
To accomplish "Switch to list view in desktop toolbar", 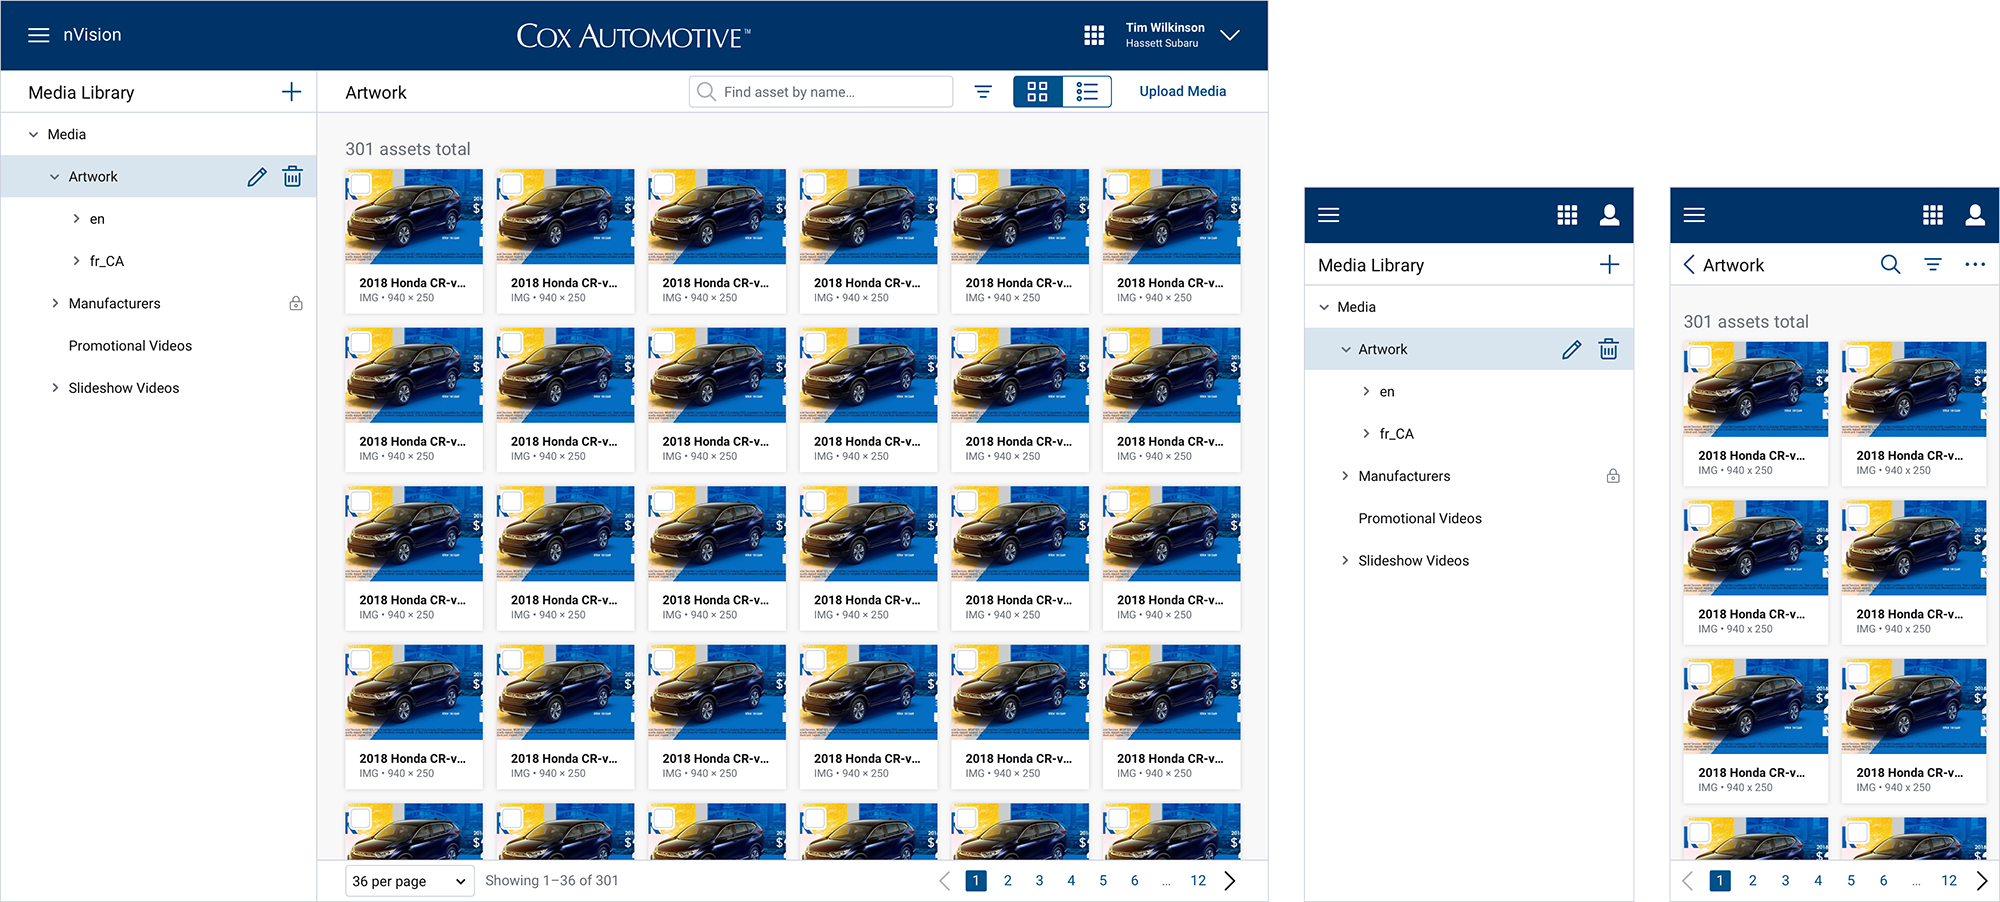I will 1087,92.
